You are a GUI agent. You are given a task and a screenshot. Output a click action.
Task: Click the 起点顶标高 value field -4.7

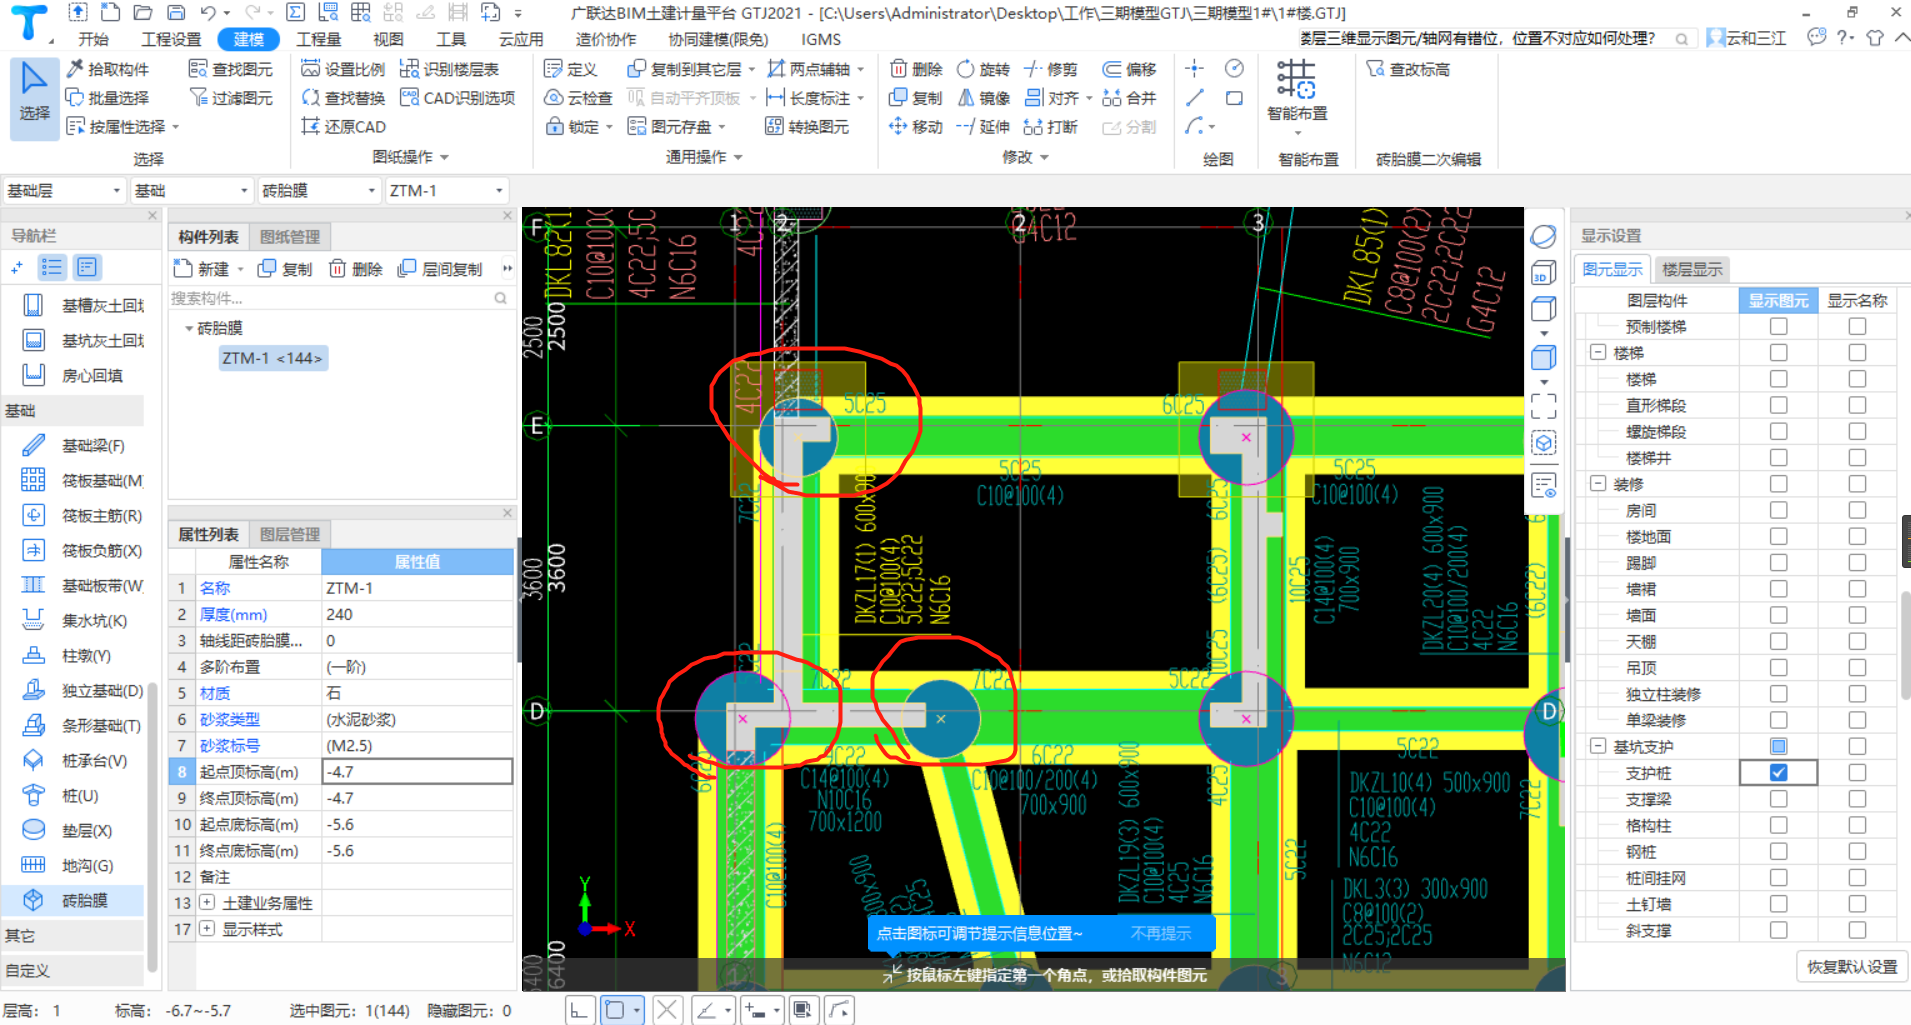417,772
